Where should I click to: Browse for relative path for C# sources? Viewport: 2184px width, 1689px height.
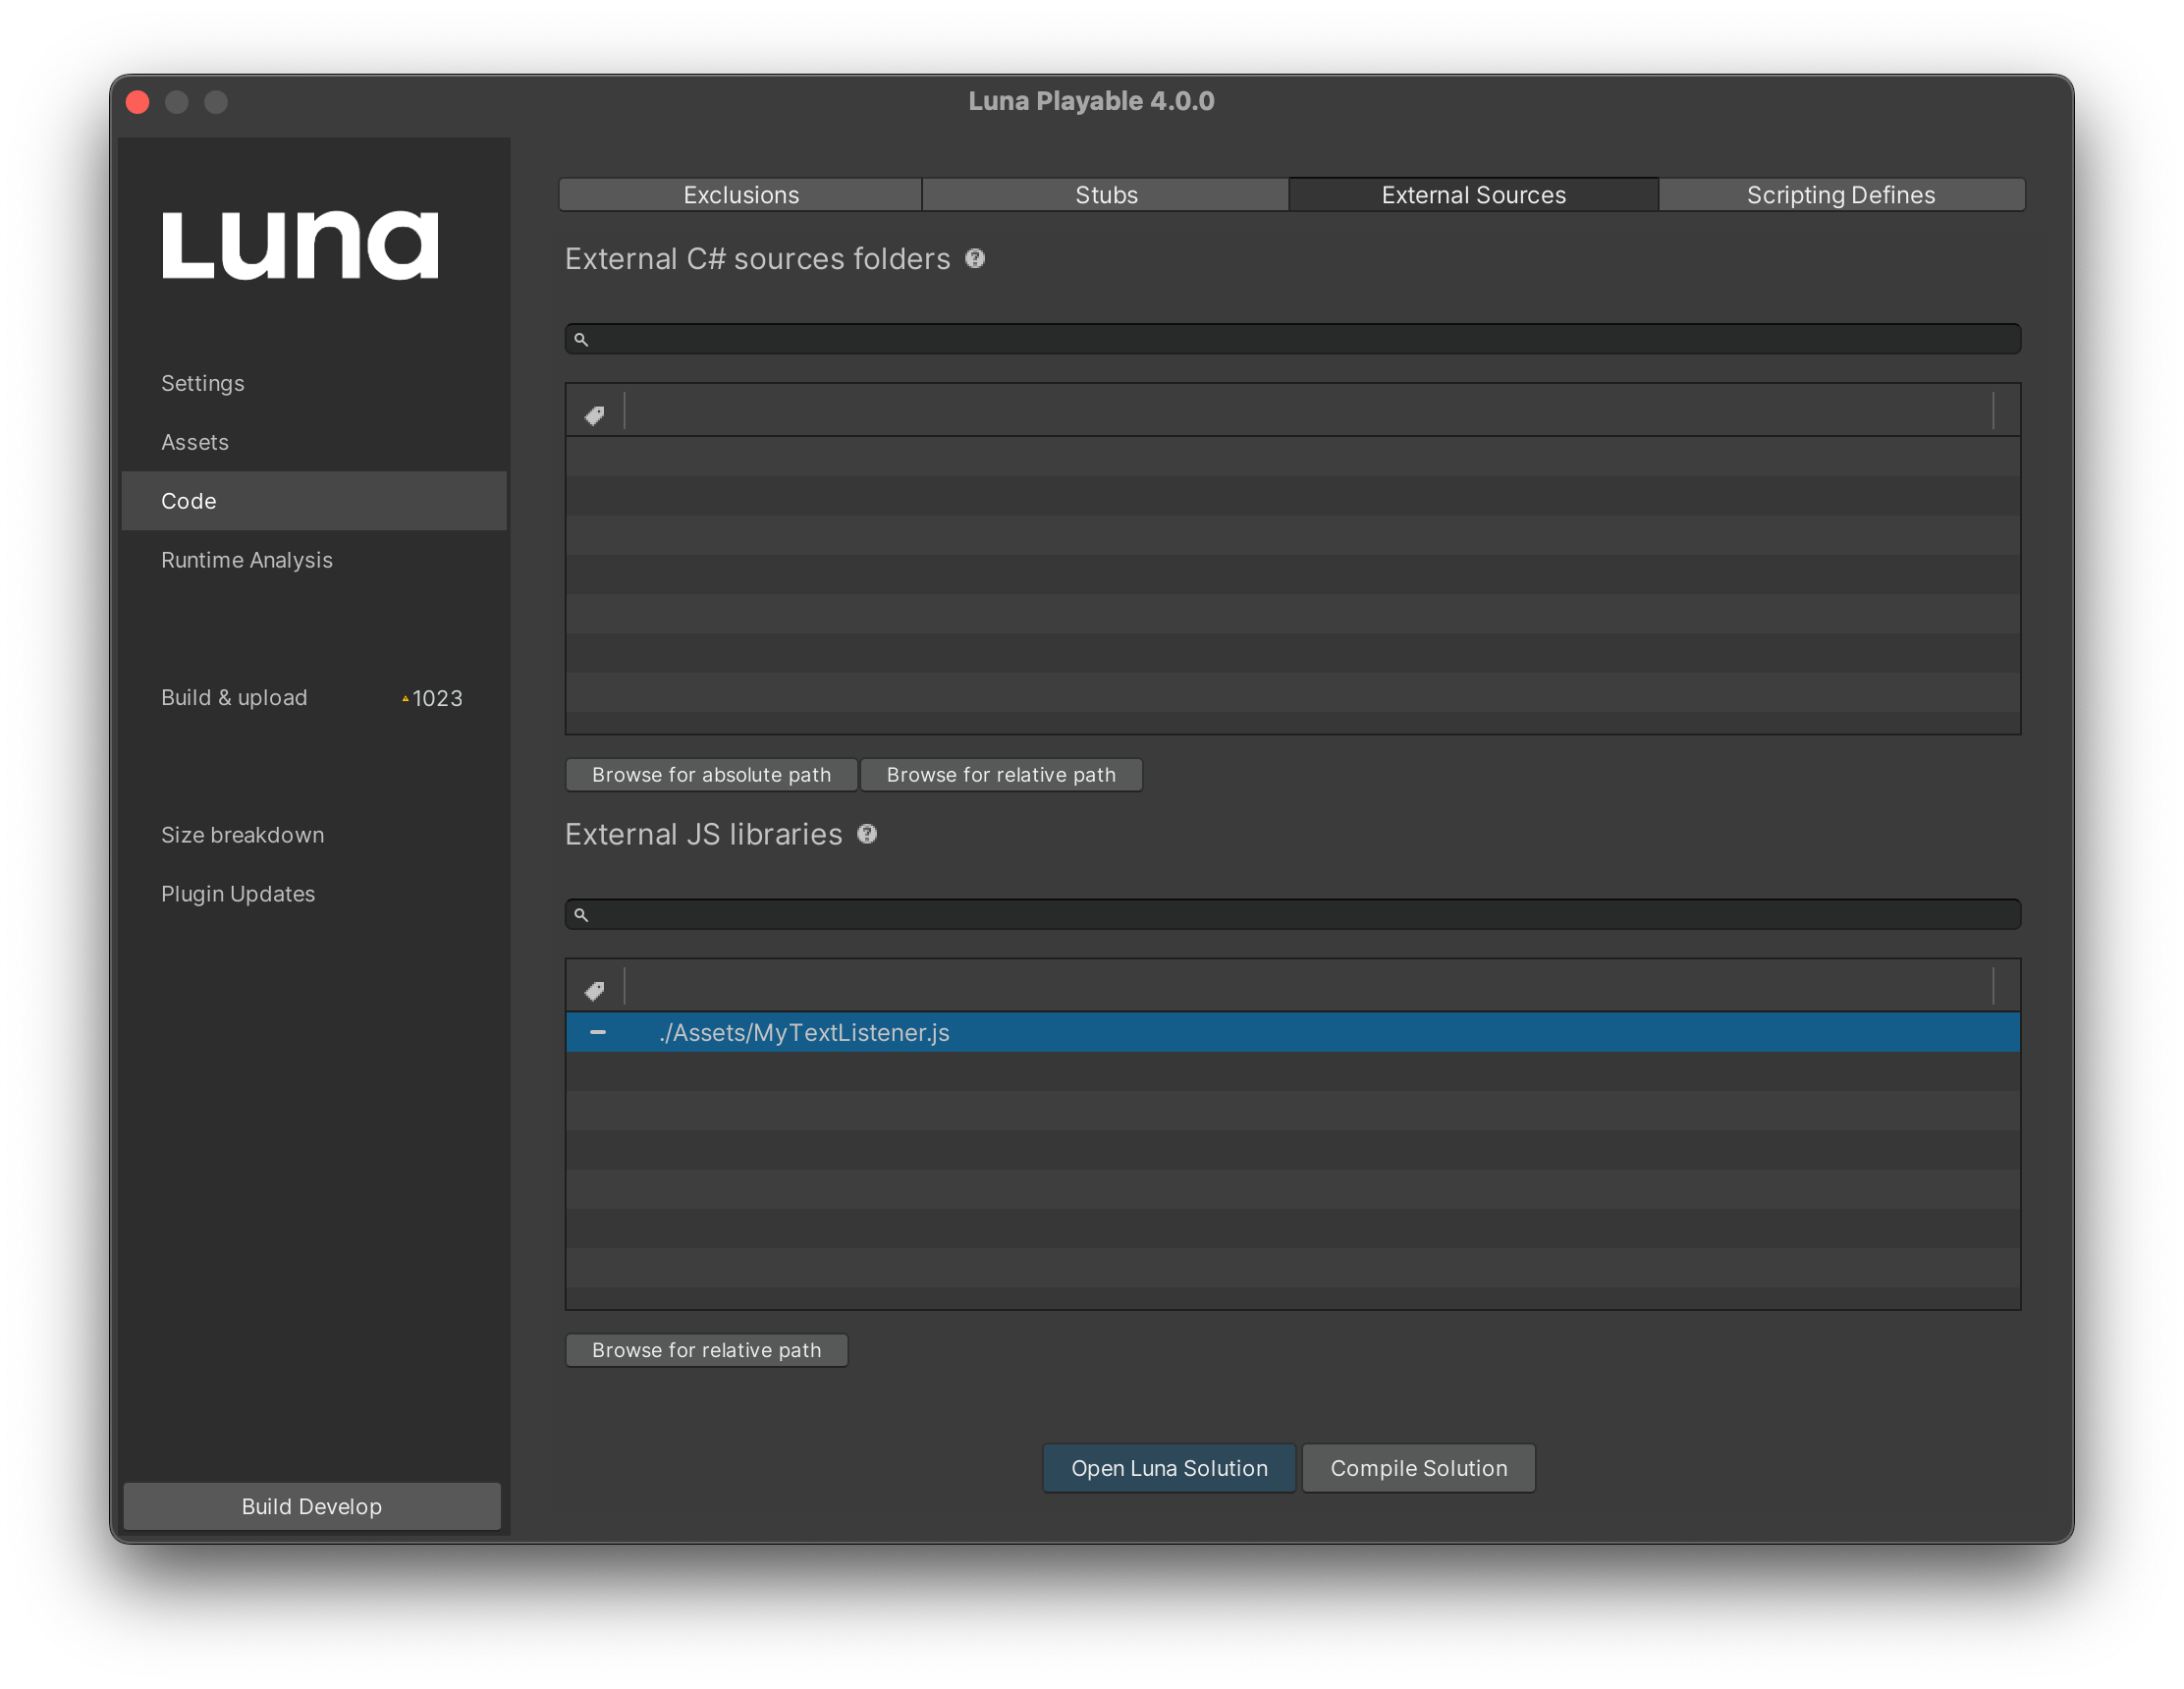pyautogui.click(x=1001, y=775)
